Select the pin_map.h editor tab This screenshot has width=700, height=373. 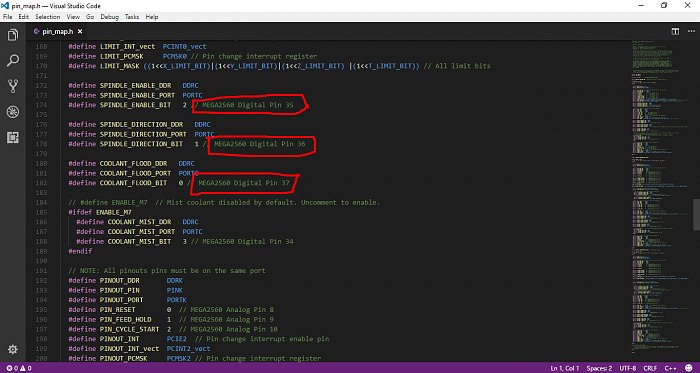point(57,32)
